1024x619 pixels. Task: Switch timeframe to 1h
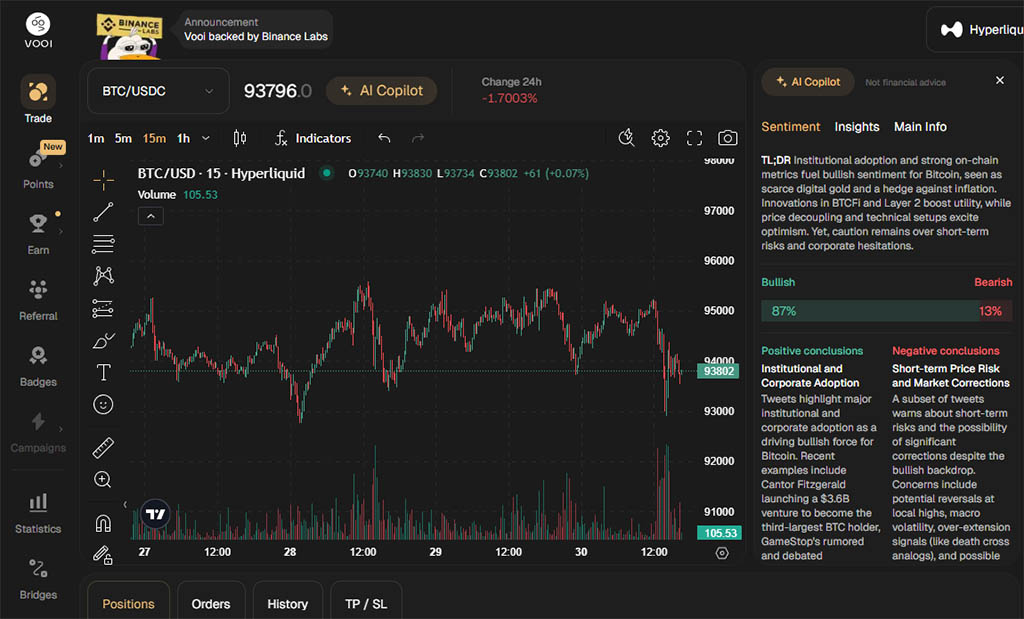pos(184,138)
